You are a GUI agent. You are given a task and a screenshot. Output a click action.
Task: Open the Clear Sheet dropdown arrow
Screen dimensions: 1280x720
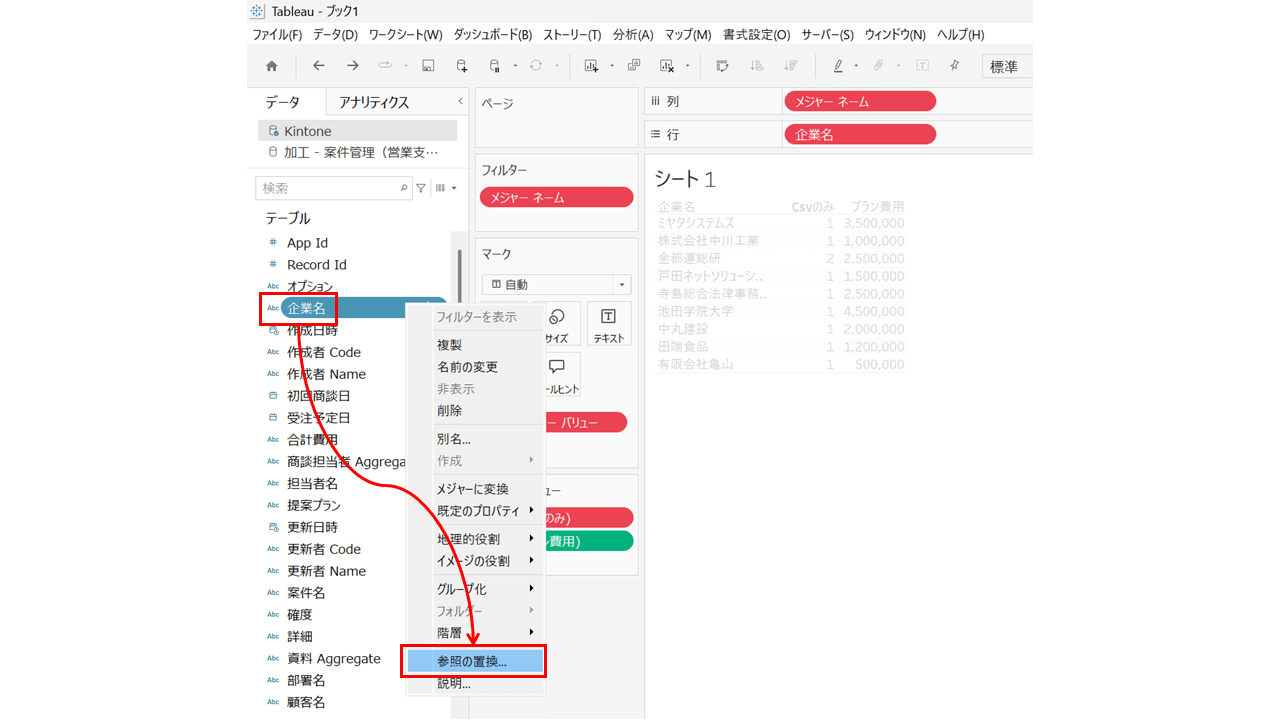(688, 66)
